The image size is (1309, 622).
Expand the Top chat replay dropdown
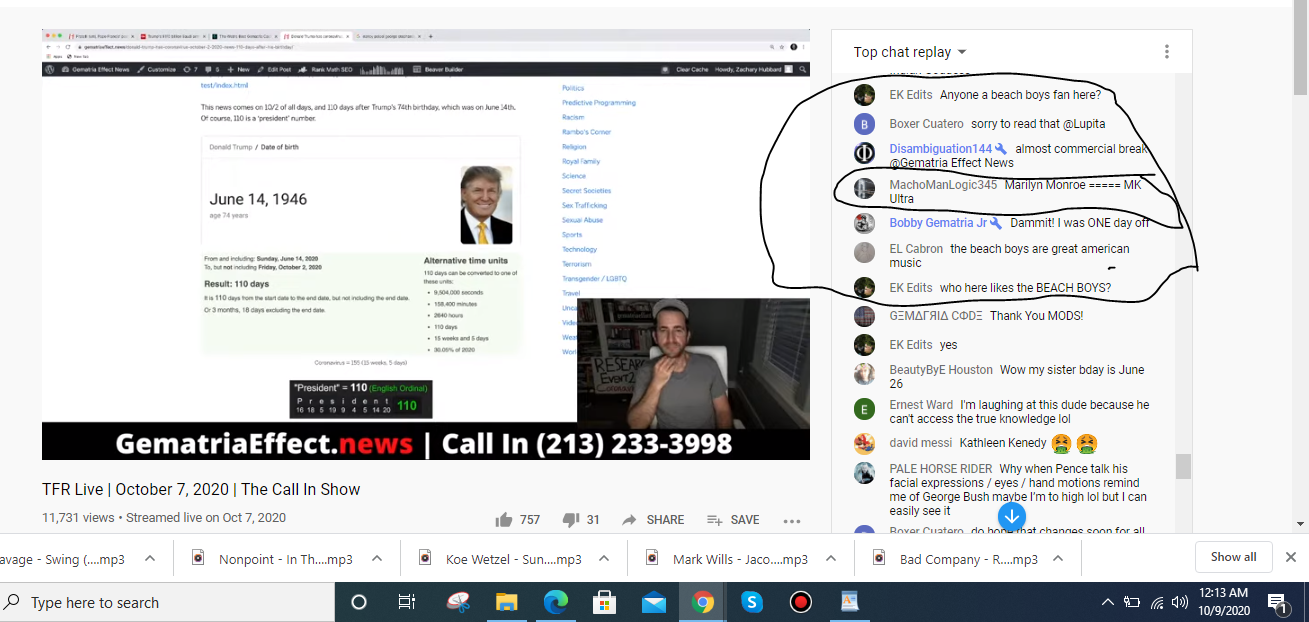pos(910,52)
